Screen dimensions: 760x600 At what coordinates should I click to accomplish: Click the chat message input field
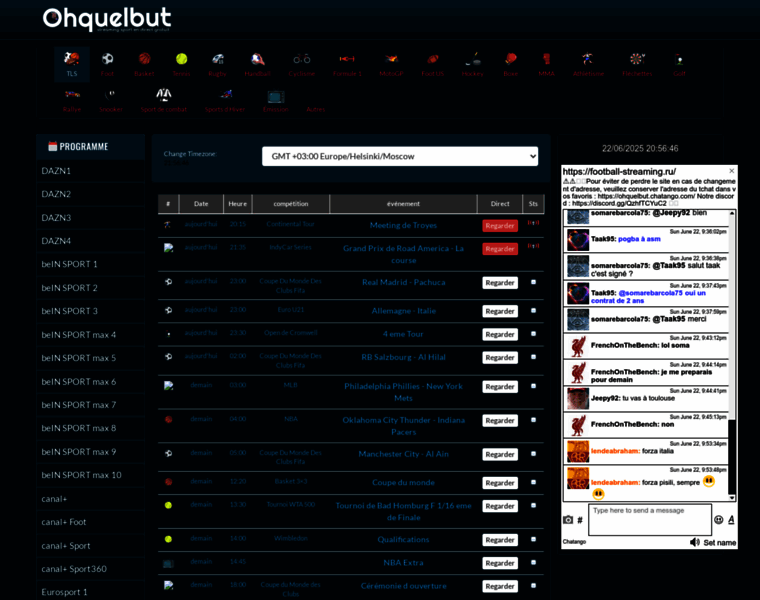point(648,519)
